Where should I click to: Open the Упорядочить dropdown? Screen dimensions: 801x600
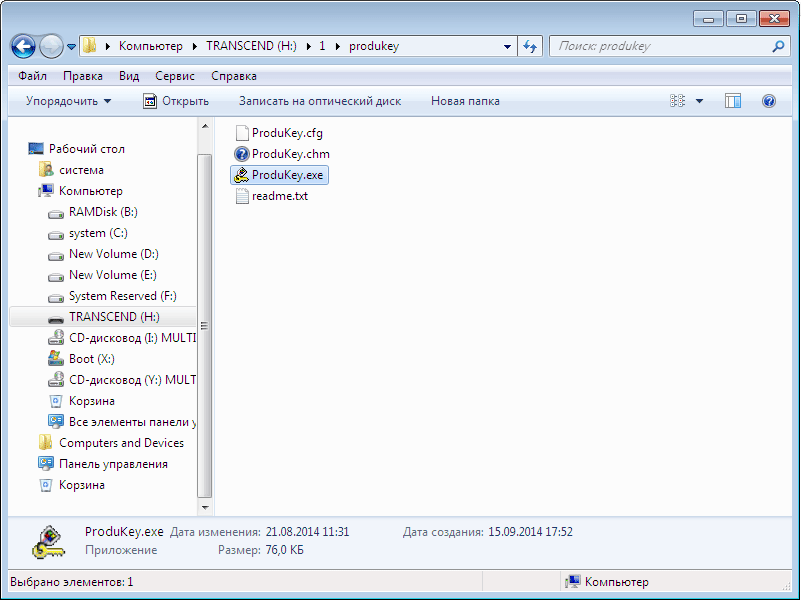[x=68, y=101]
